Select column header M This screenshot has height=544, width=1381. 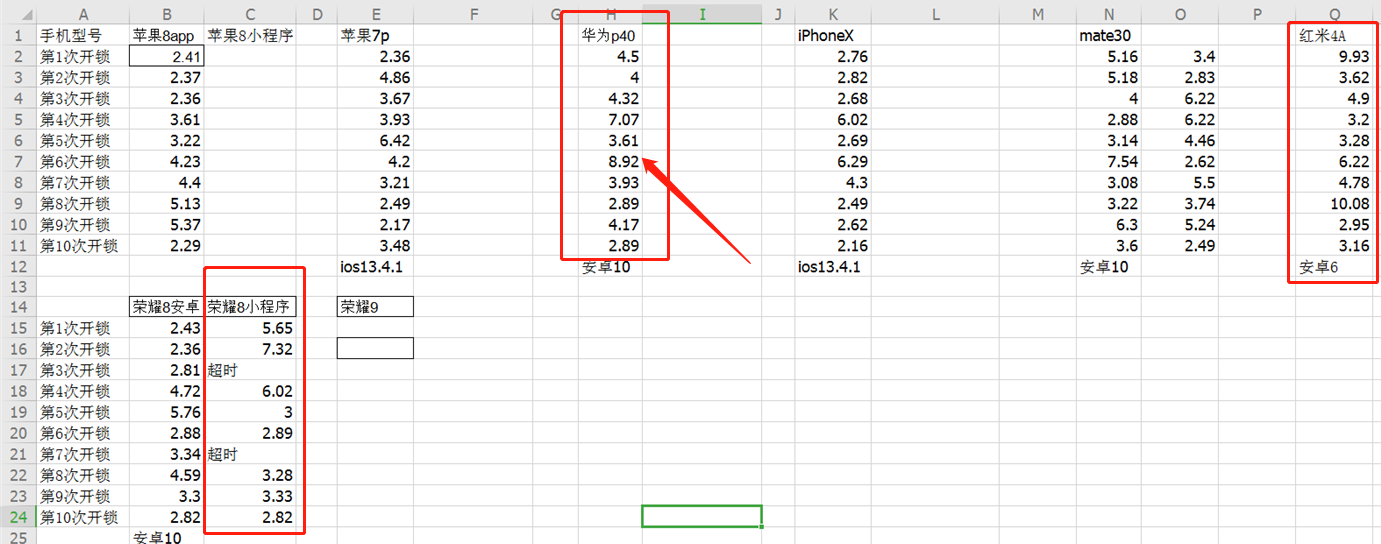coord(1038,14)
